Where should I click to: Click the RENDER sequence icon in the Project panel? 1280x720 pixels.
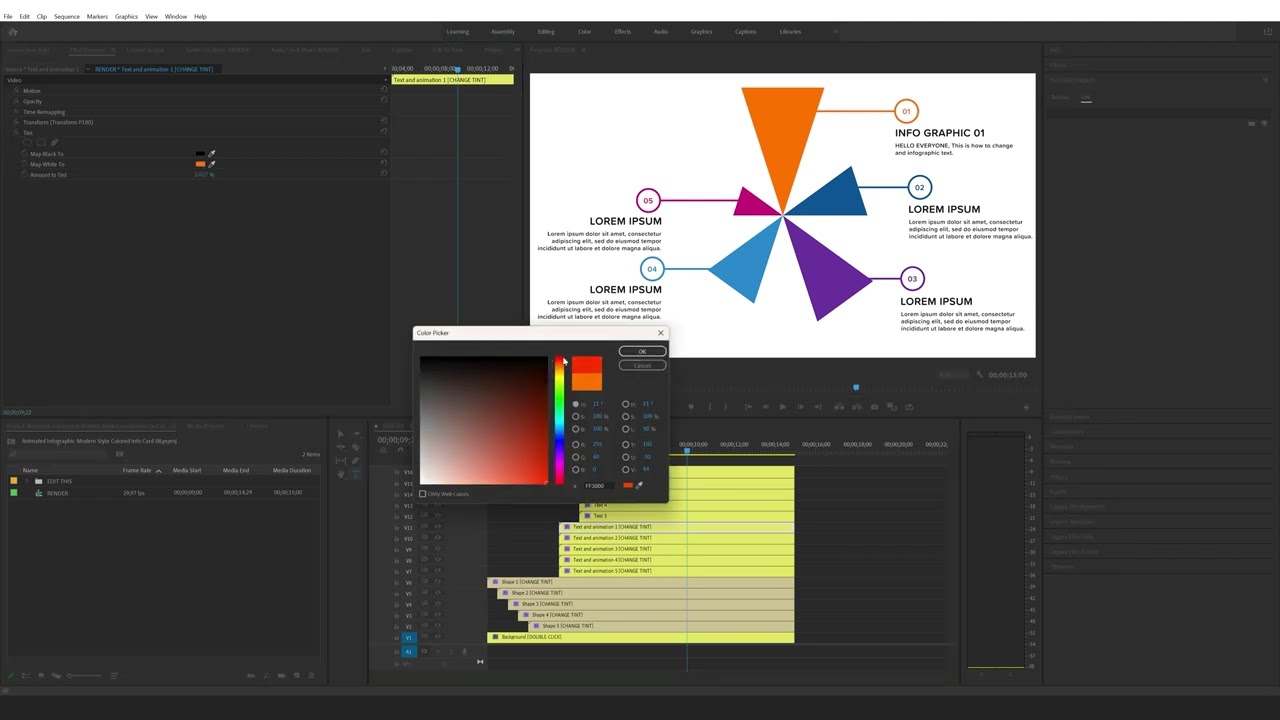tap(39, 493)
